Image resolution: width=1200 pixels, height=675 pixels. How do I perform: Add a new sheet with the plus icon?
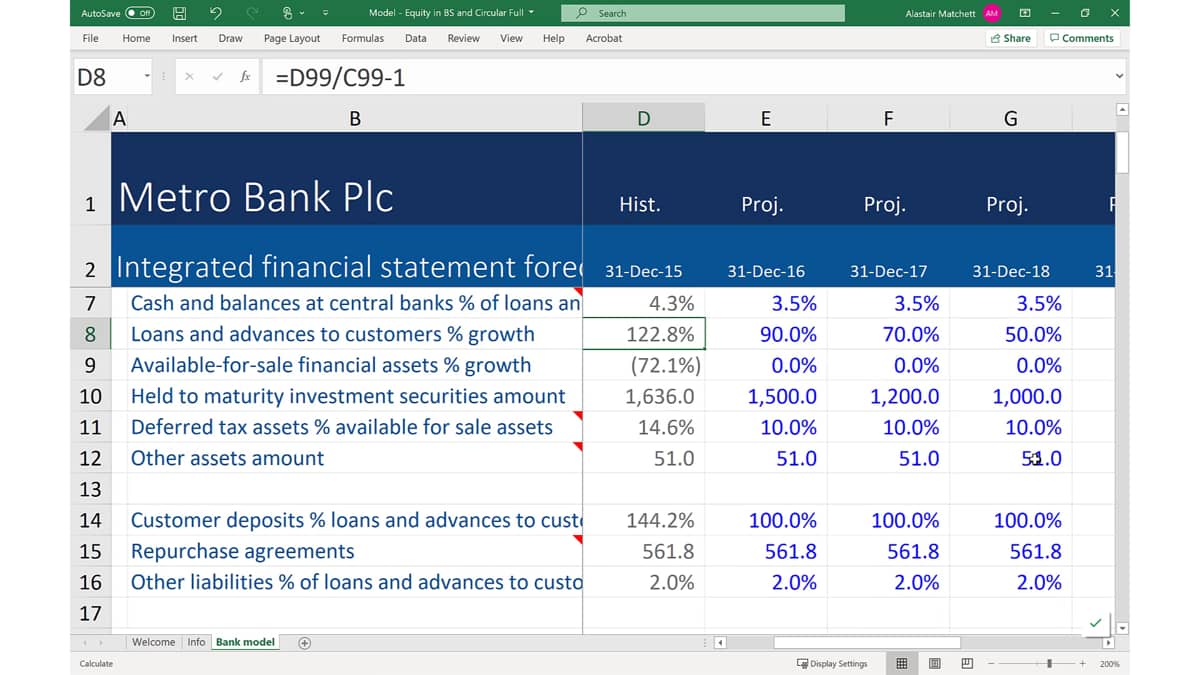[304, 643]
